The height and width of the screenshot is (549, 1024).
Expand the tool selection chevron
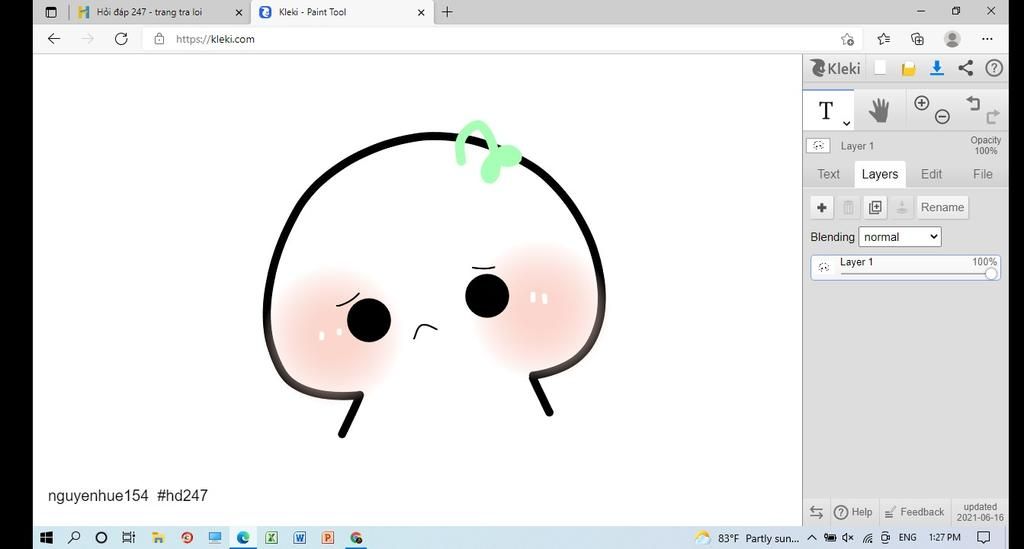coord(846,123)
